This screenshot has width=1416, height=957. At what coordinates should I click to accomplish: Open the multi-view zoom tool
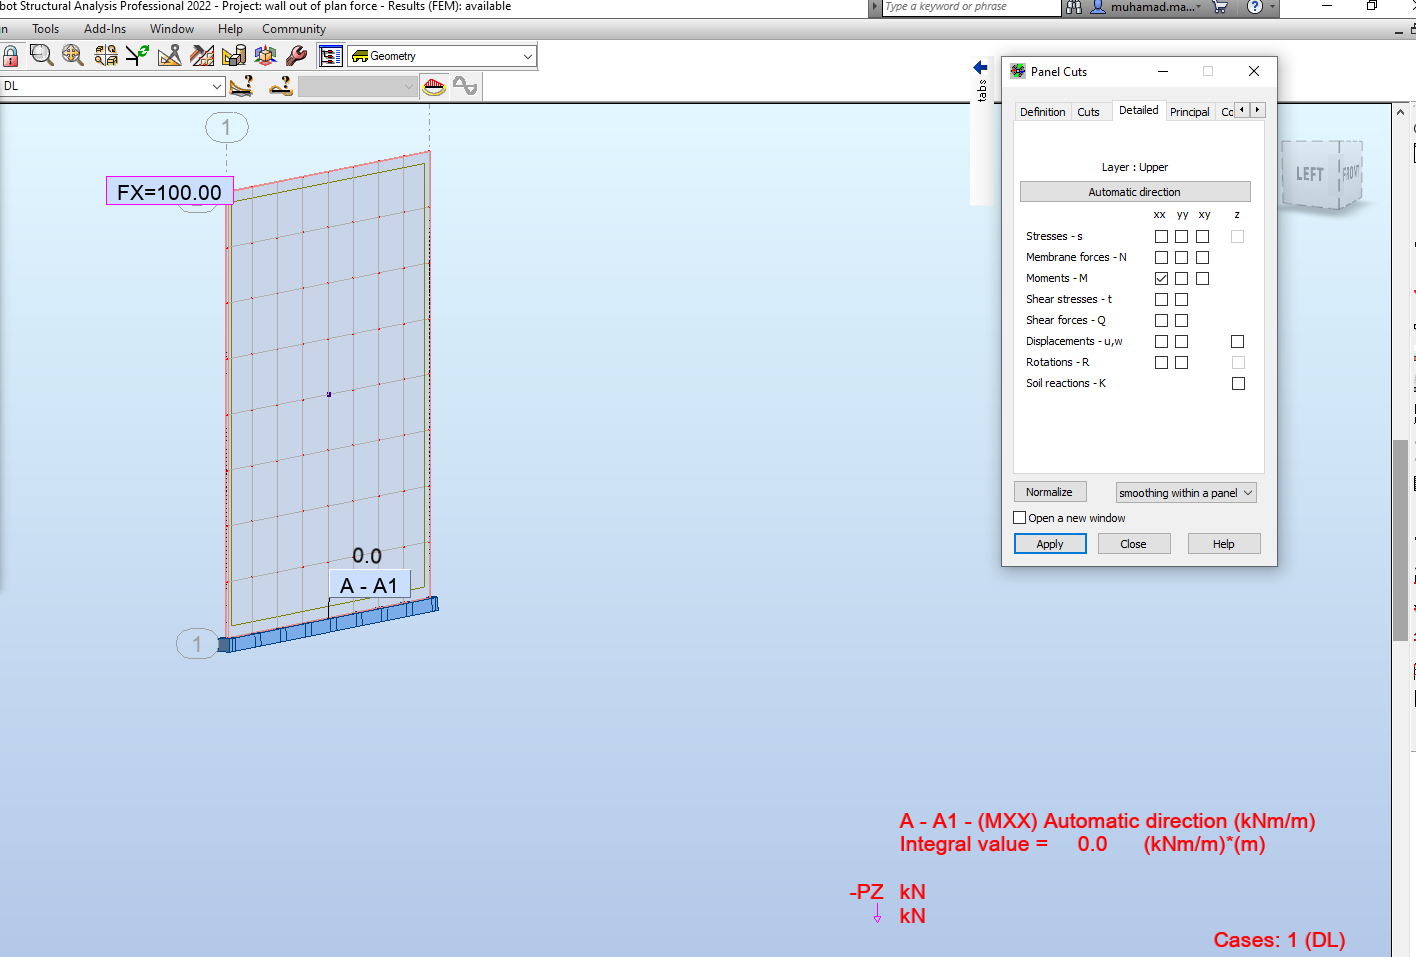point(104,55)
